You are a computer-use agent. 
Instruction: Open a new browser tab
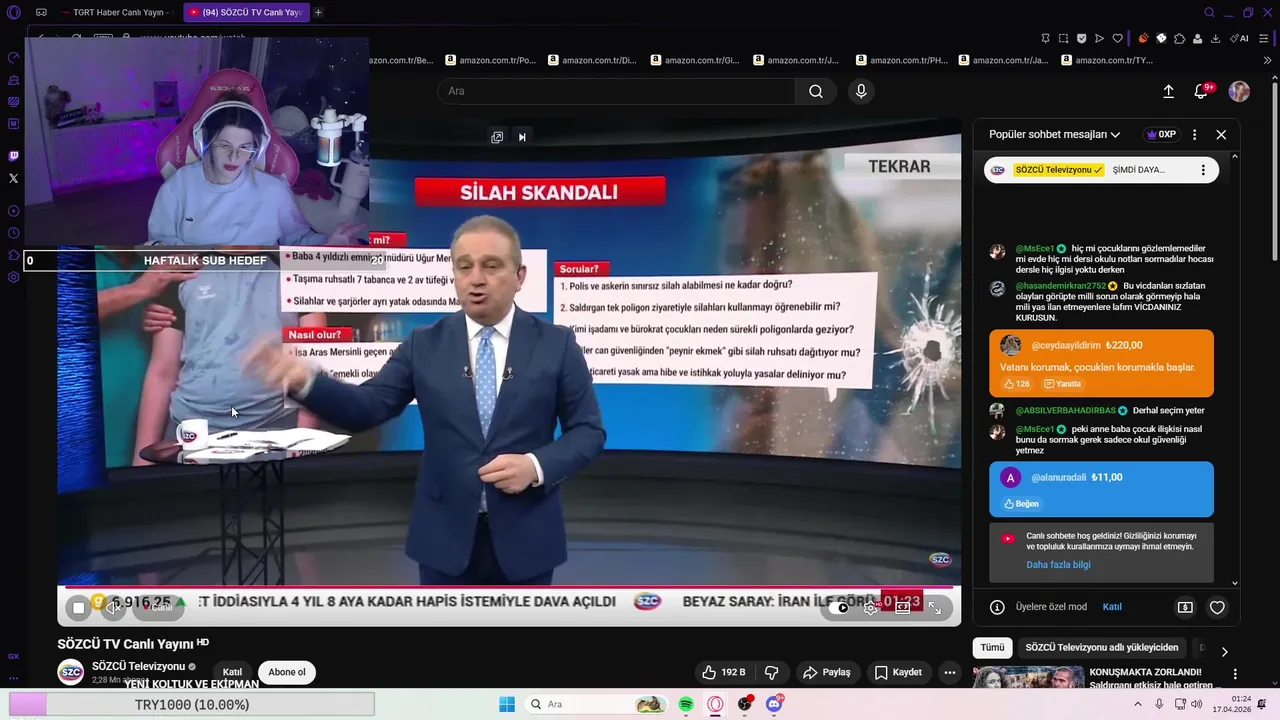point(318,13)
